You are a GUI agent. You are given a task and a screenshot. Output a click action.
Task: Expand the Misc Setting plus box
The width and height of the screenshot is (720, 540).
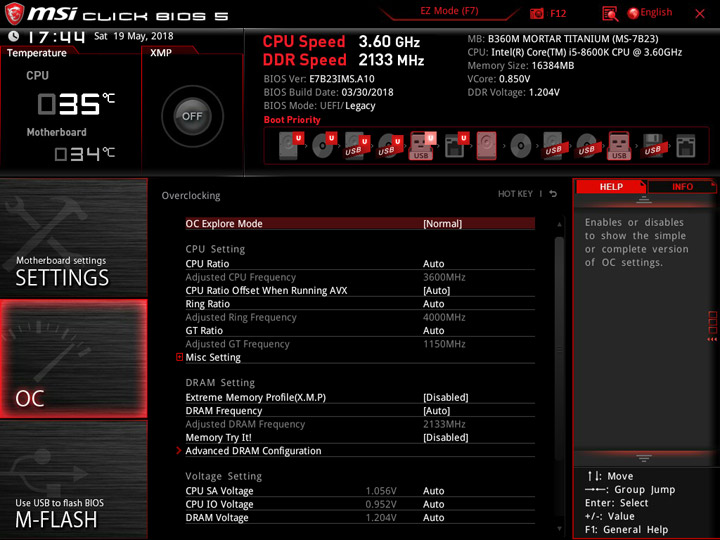pyautogui.click(x=180, y=357)
